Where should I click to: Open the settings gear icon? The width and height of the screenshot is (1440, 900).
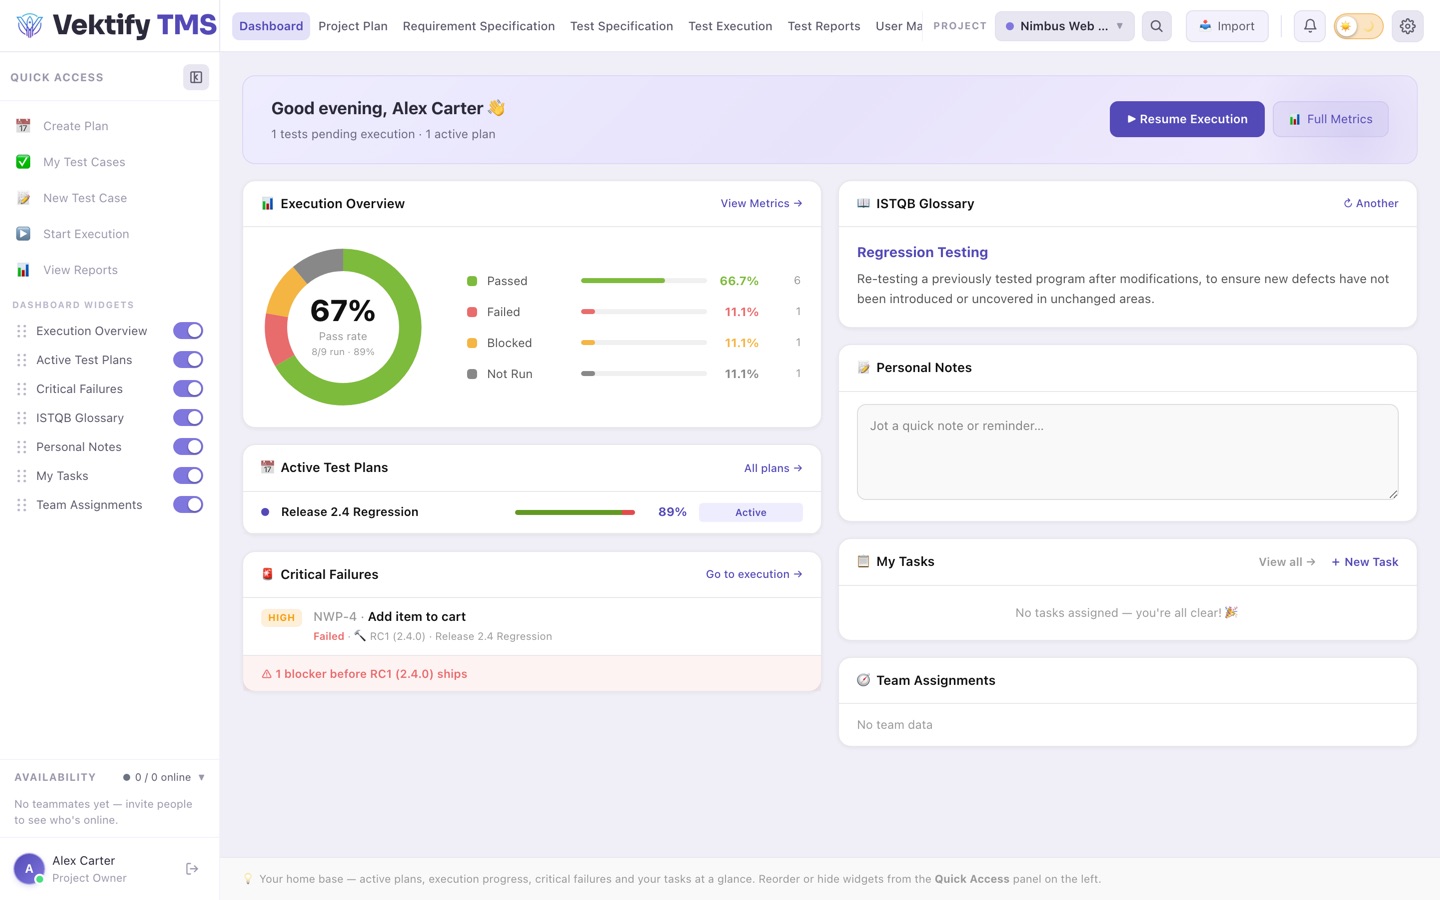[1407, 26]
